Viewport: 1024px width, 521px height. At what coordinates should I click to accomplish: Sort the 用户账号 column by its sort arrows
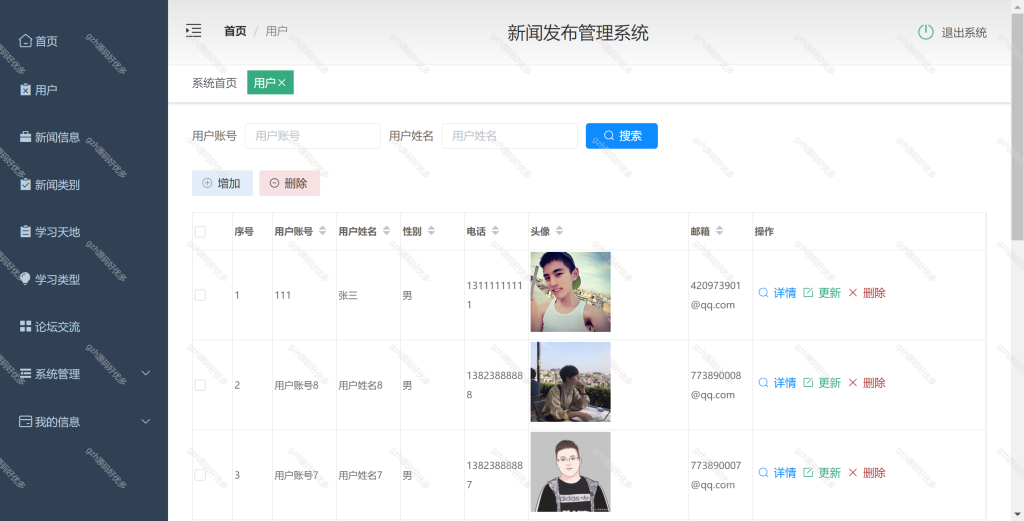pos(323,230)
